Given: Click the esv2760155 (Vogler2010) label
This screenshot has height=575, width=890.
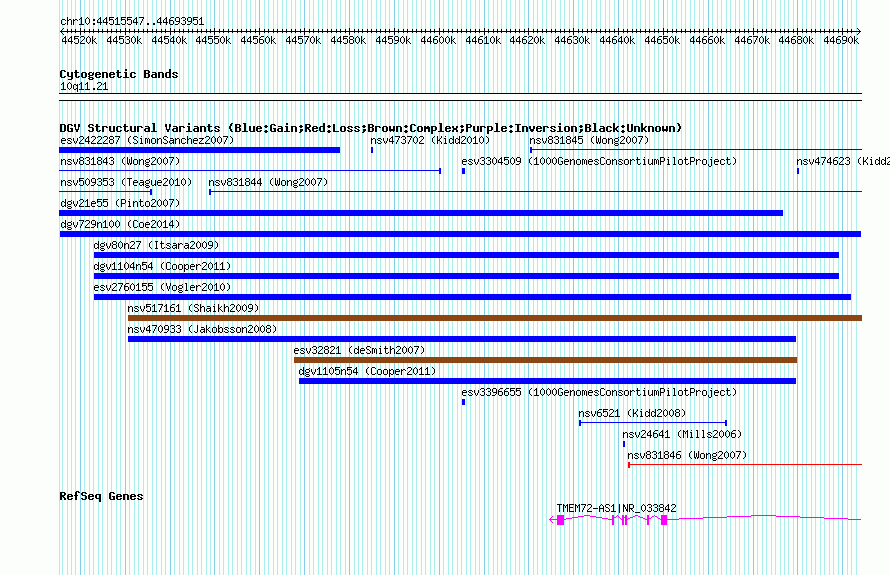Looking at the screenshot, I should point(162,287).
